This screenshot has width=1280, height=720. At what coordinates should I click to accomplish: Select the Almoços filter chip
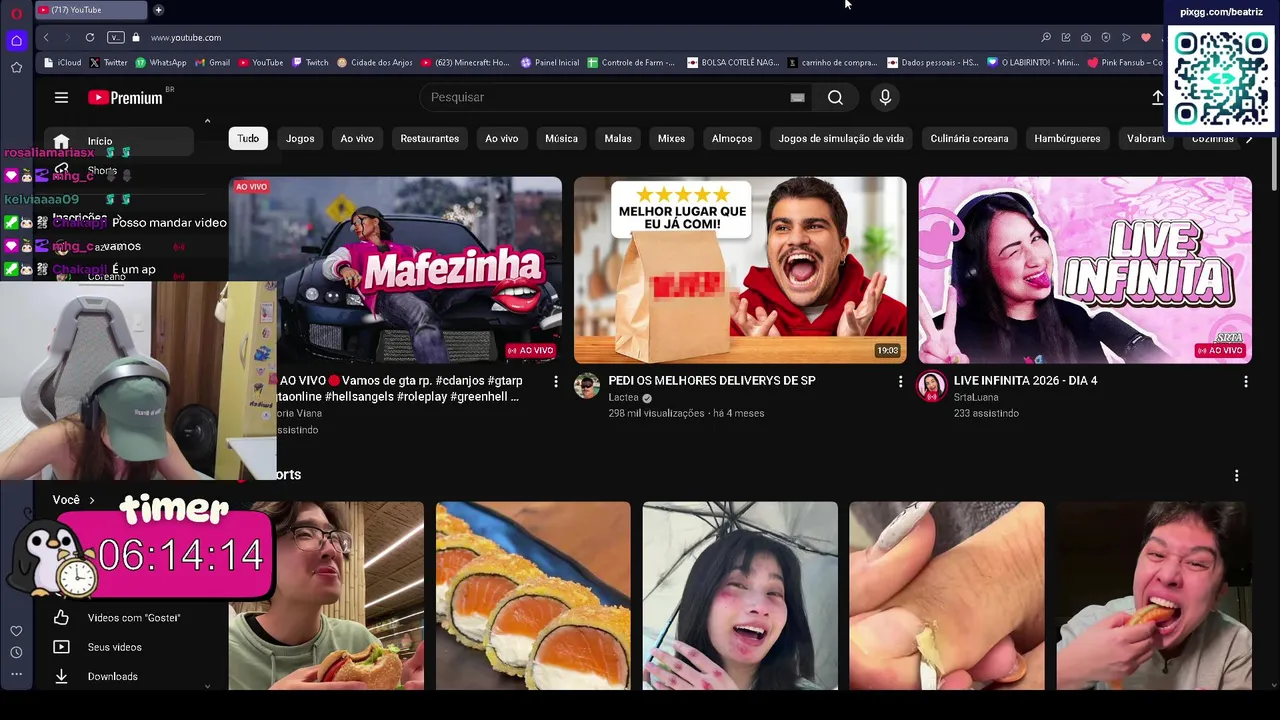732,139
